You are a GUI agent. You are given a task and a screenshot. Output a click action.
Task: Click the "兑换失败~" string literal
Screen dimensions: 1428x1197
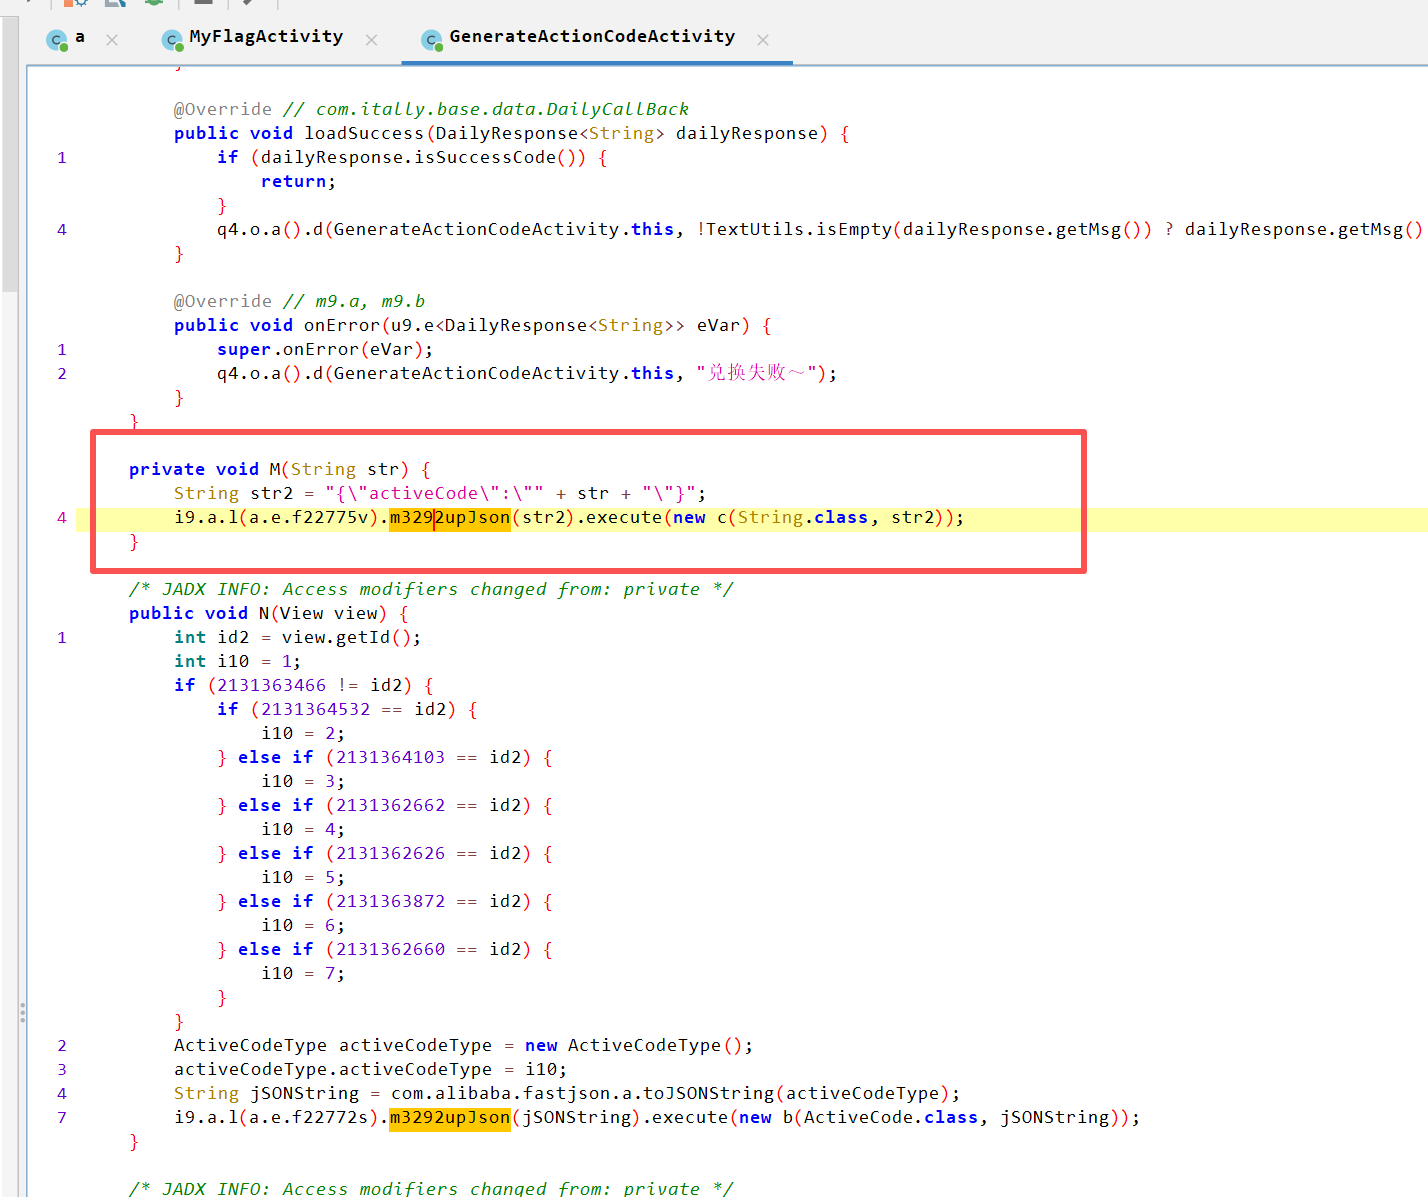pyautogui.click(x=757, y=374)
